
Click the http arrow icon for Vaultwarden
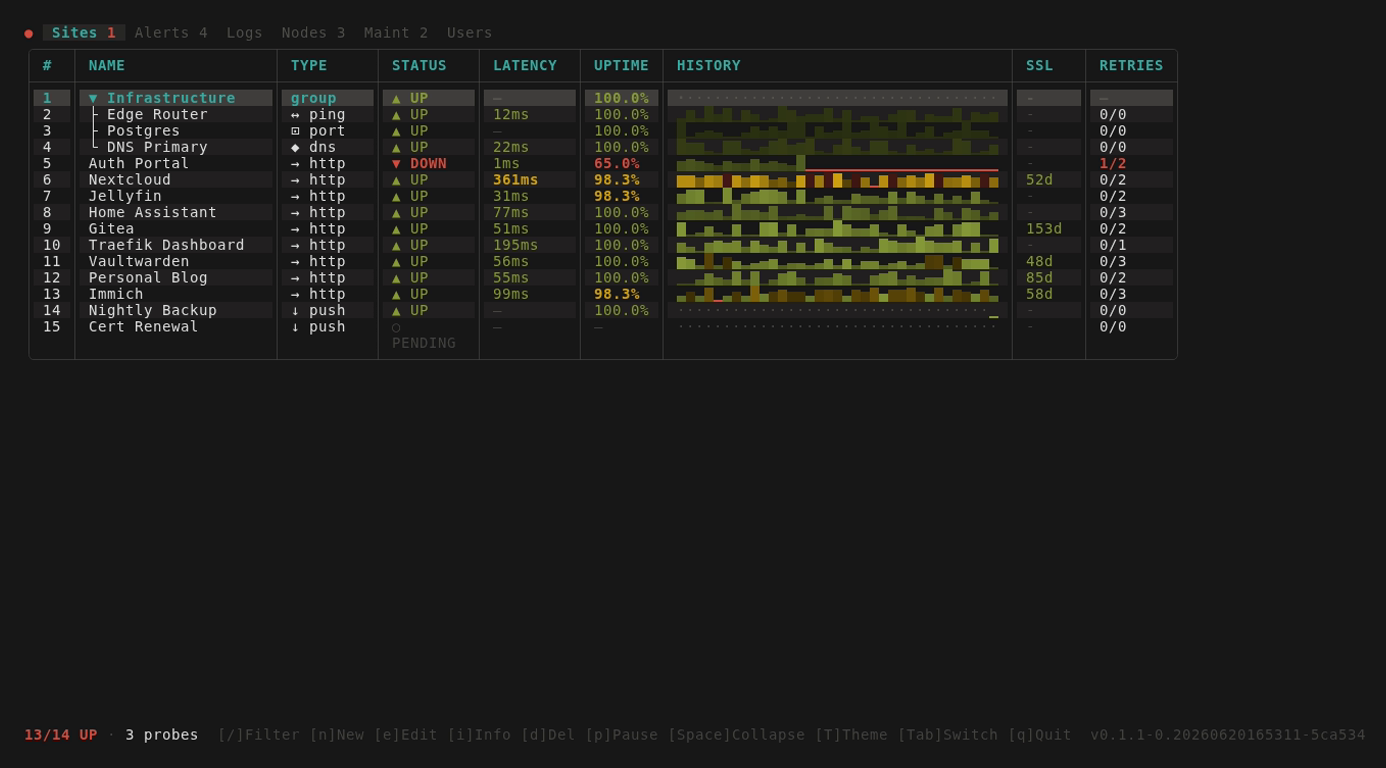point(295,261)
